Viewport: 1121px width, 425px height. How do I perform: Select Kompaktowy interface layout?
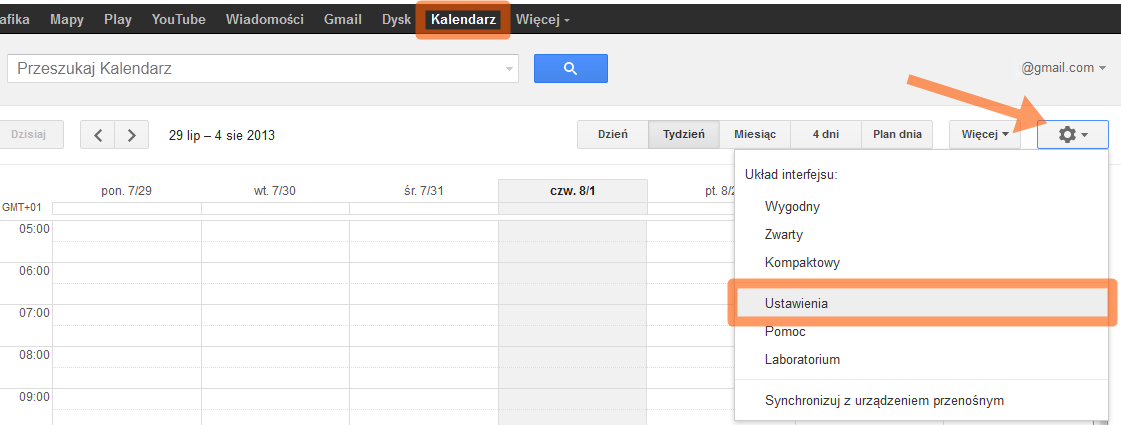802,263
